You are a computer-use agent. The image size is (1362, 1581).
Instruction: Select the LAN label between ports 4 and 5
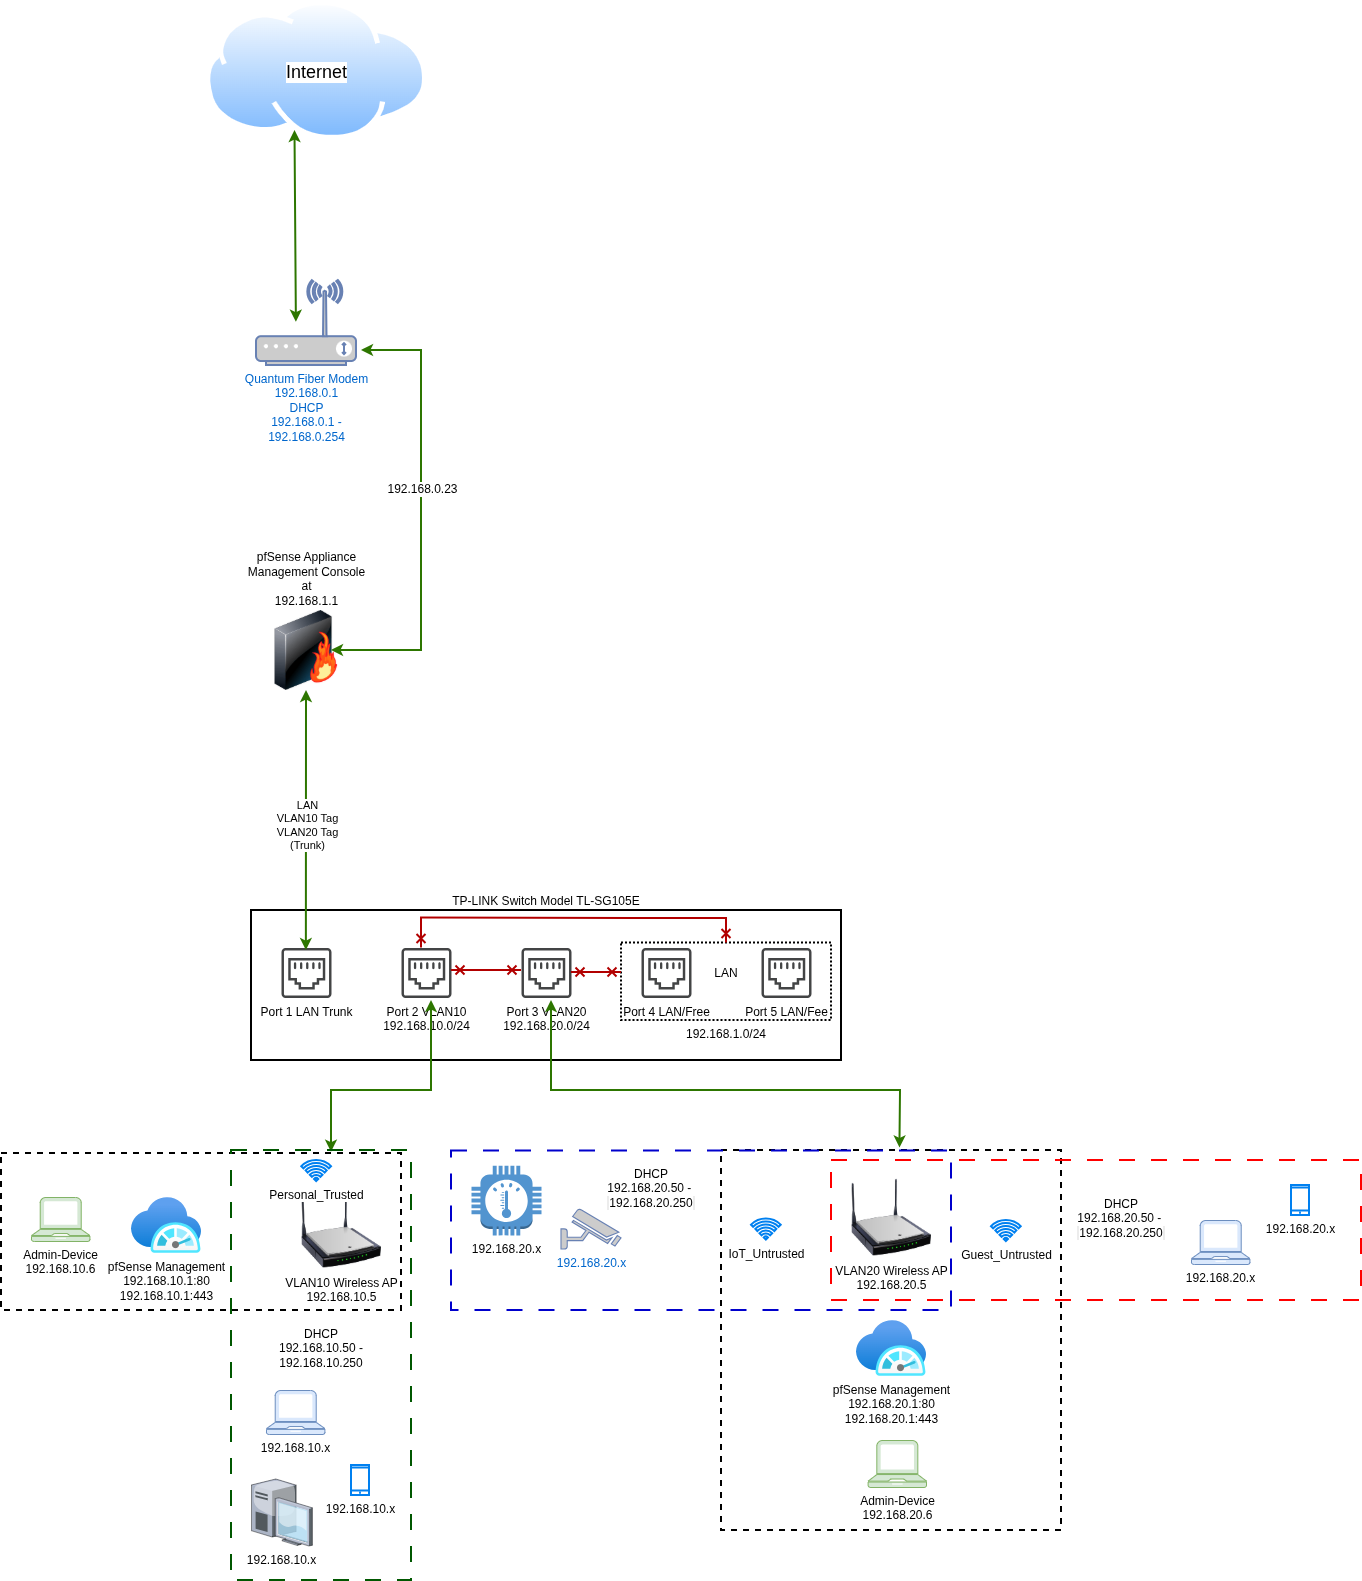point(726,973)
